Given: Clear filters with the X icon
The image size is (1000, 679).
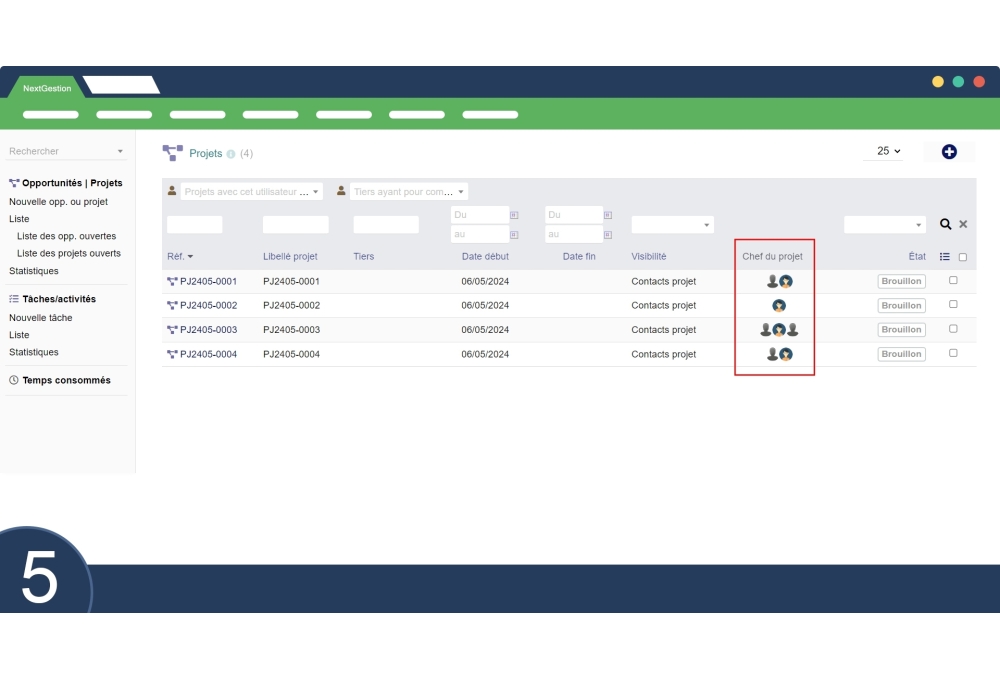Looking at the screenshot, I should [963, 225].
